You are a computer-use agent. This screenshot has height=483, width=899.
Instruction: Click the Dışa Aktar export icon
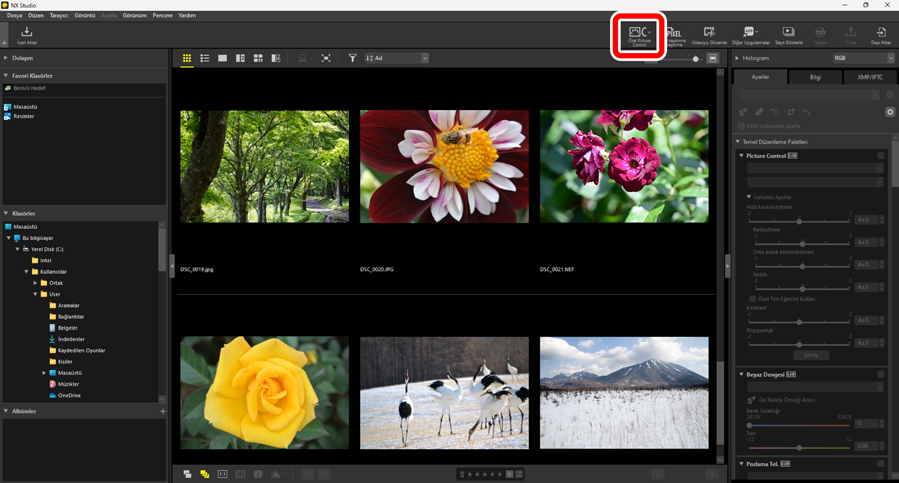(880, 36)
